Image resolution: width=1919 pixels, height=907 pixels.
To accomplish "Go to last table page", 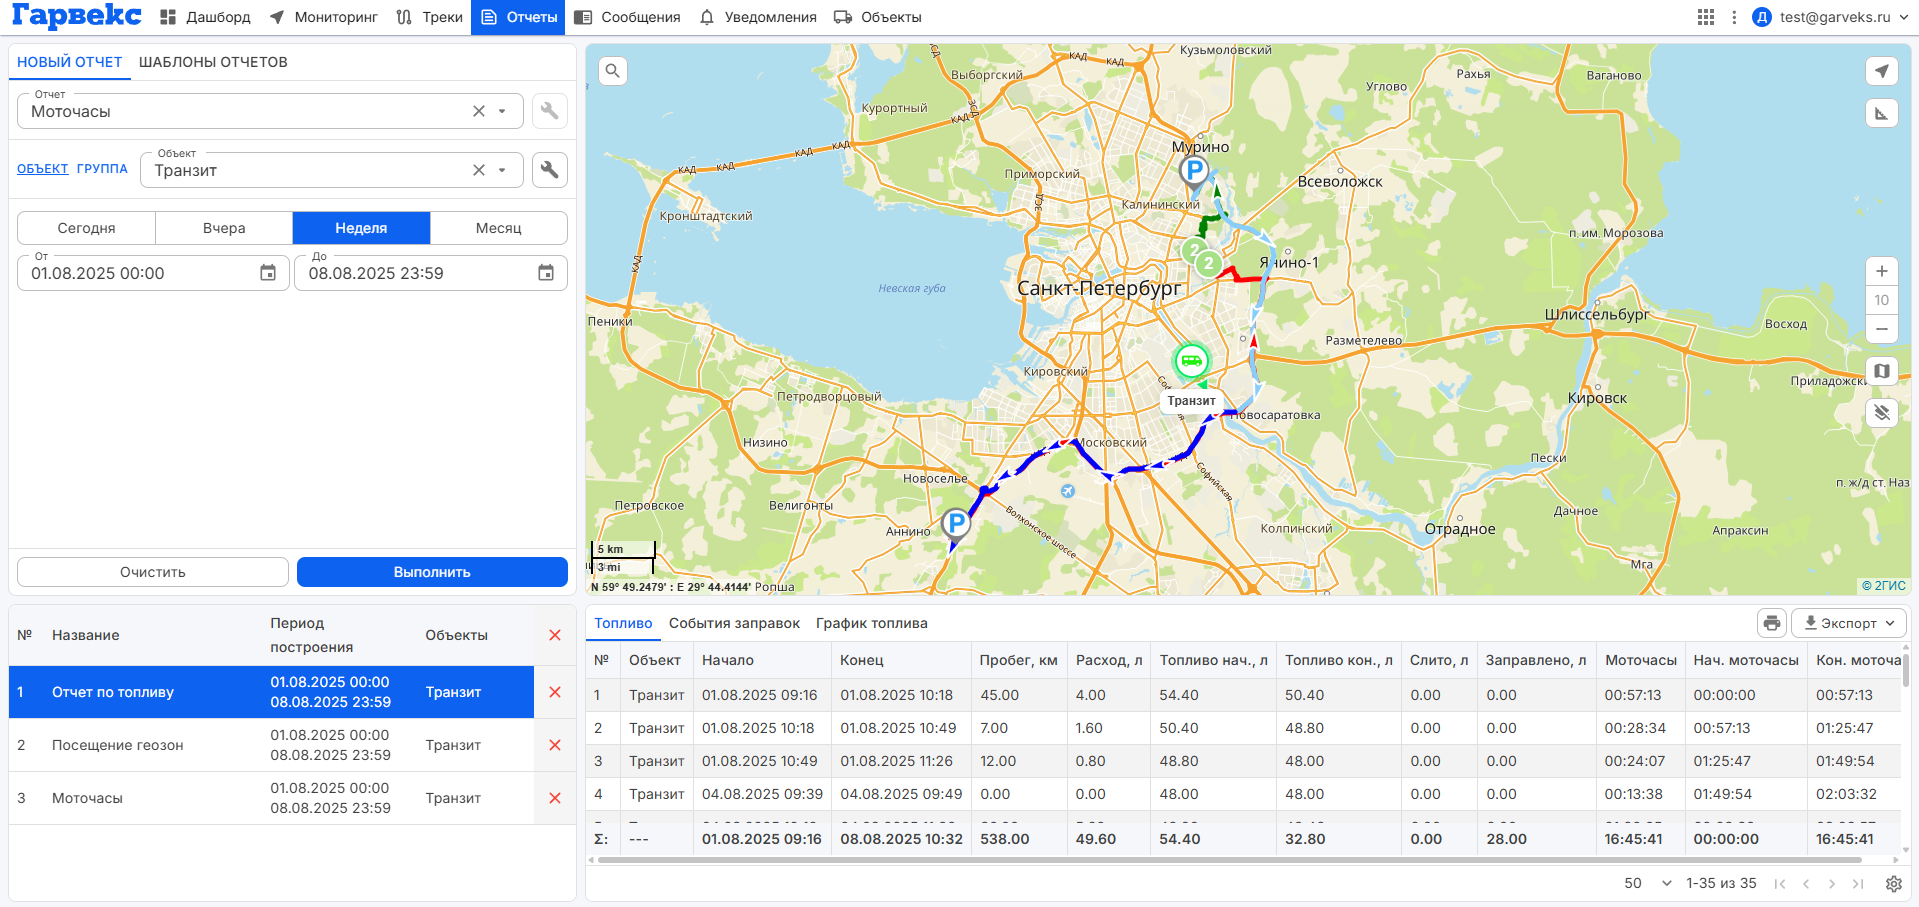I will pyautogui.click(x=1858, y=884).
